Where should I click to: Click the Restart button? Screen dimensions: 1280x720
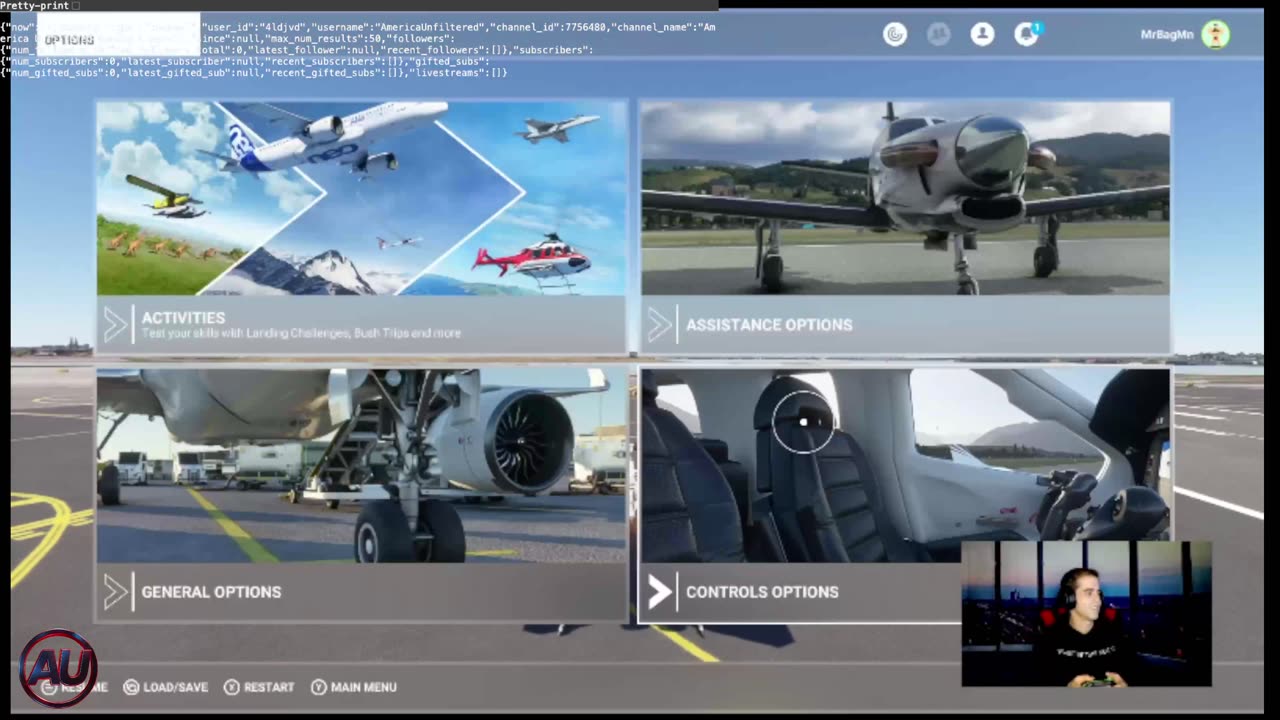[x=259, y=687]
